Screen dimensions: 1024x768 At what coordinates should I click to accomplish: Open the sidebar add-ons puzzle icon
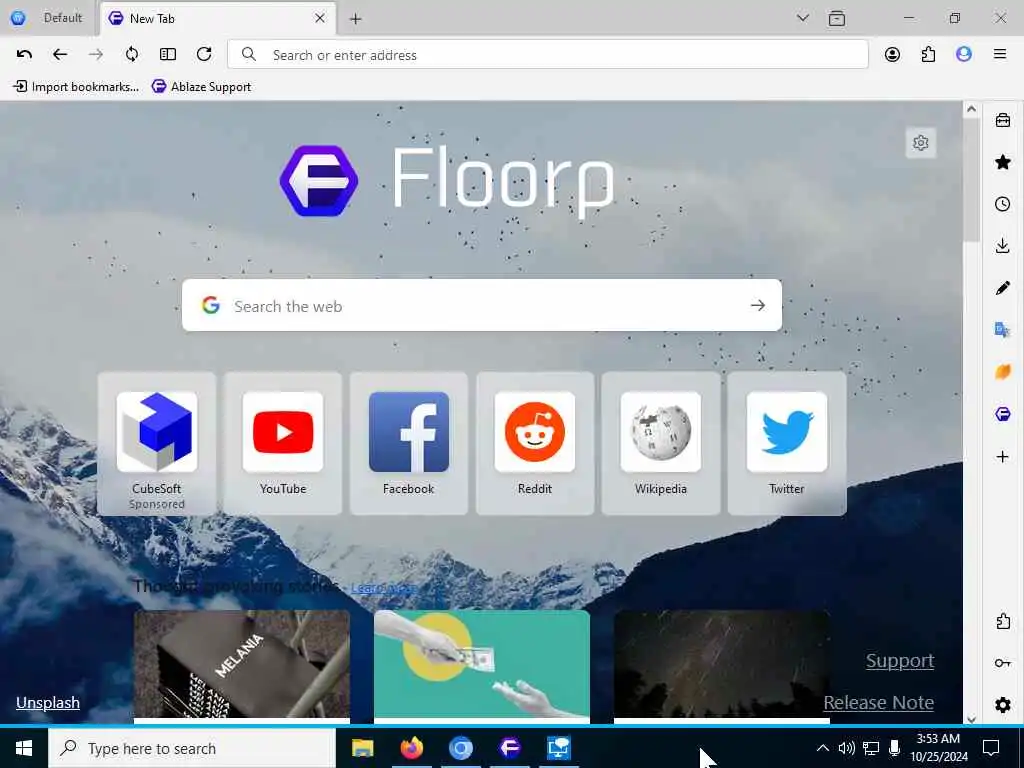(1002, 621)
